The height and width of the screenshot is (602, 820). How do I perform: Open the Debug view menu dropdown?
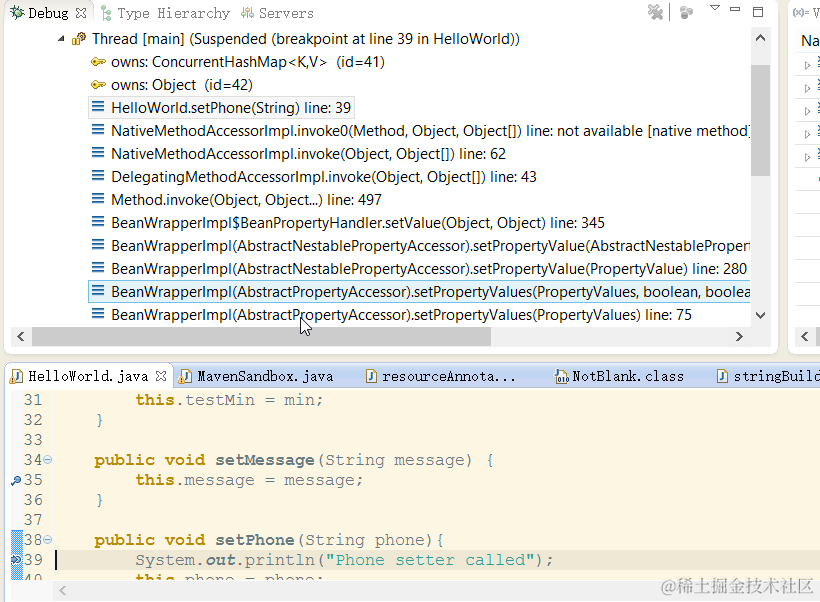(x=715, y=8)
